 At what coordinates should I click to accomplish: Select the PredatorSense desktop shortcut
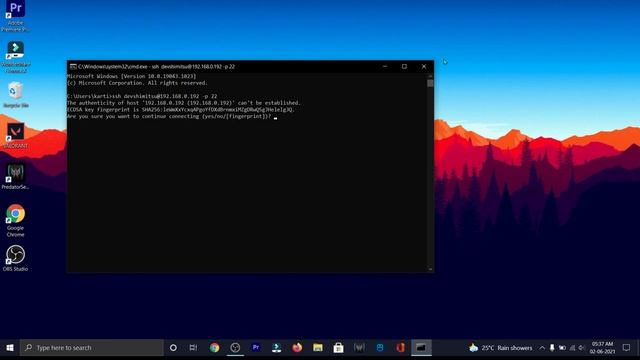click(16, 176)
